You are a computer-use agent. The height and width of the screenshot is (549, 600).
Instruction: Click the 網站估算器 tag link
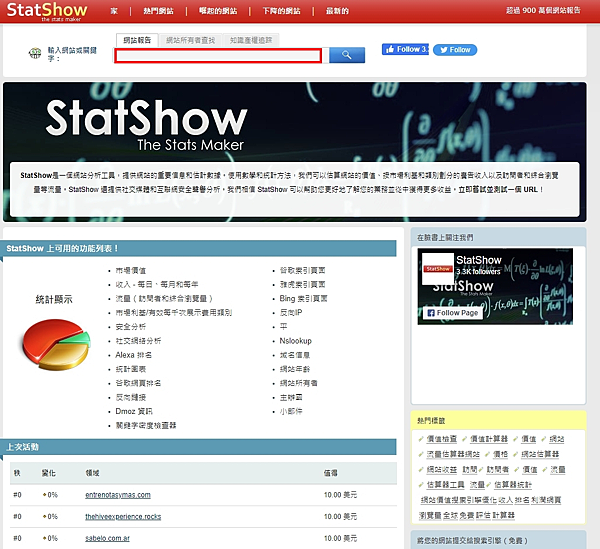click(540, 454)
